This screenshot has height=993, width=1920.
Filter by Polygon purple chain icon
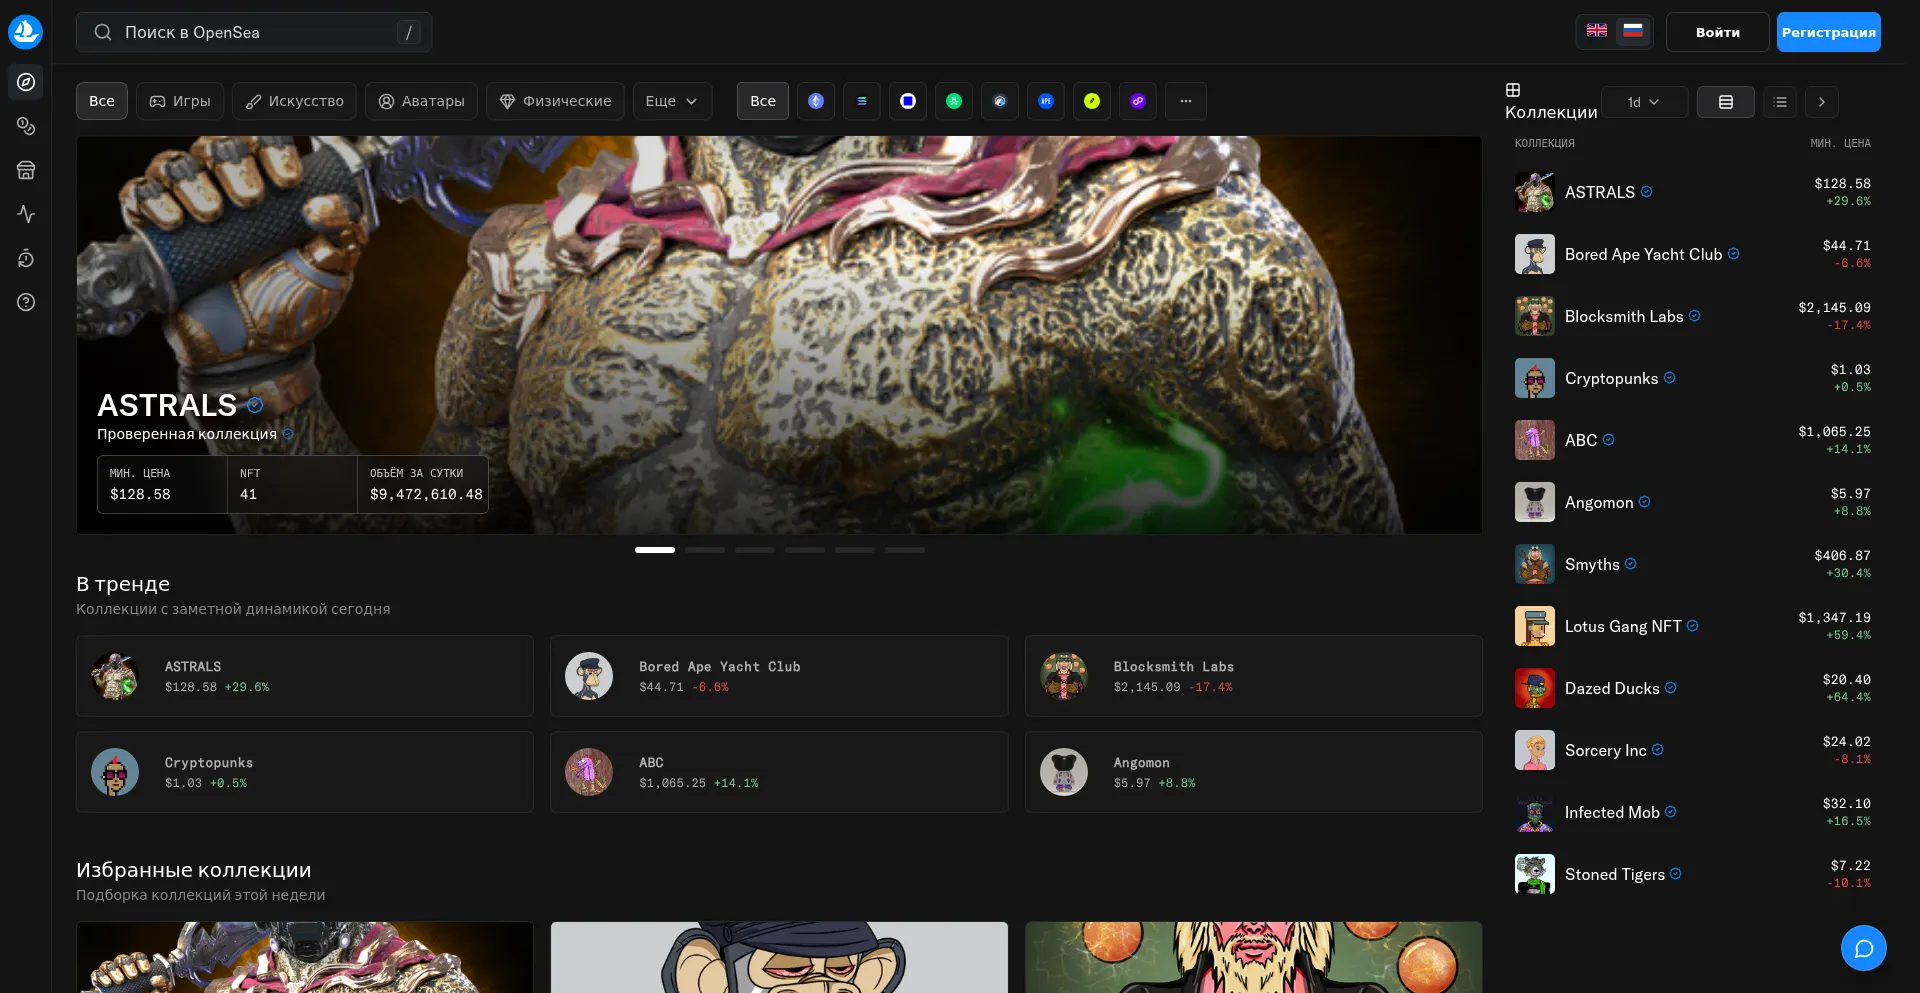point(1138,101)
